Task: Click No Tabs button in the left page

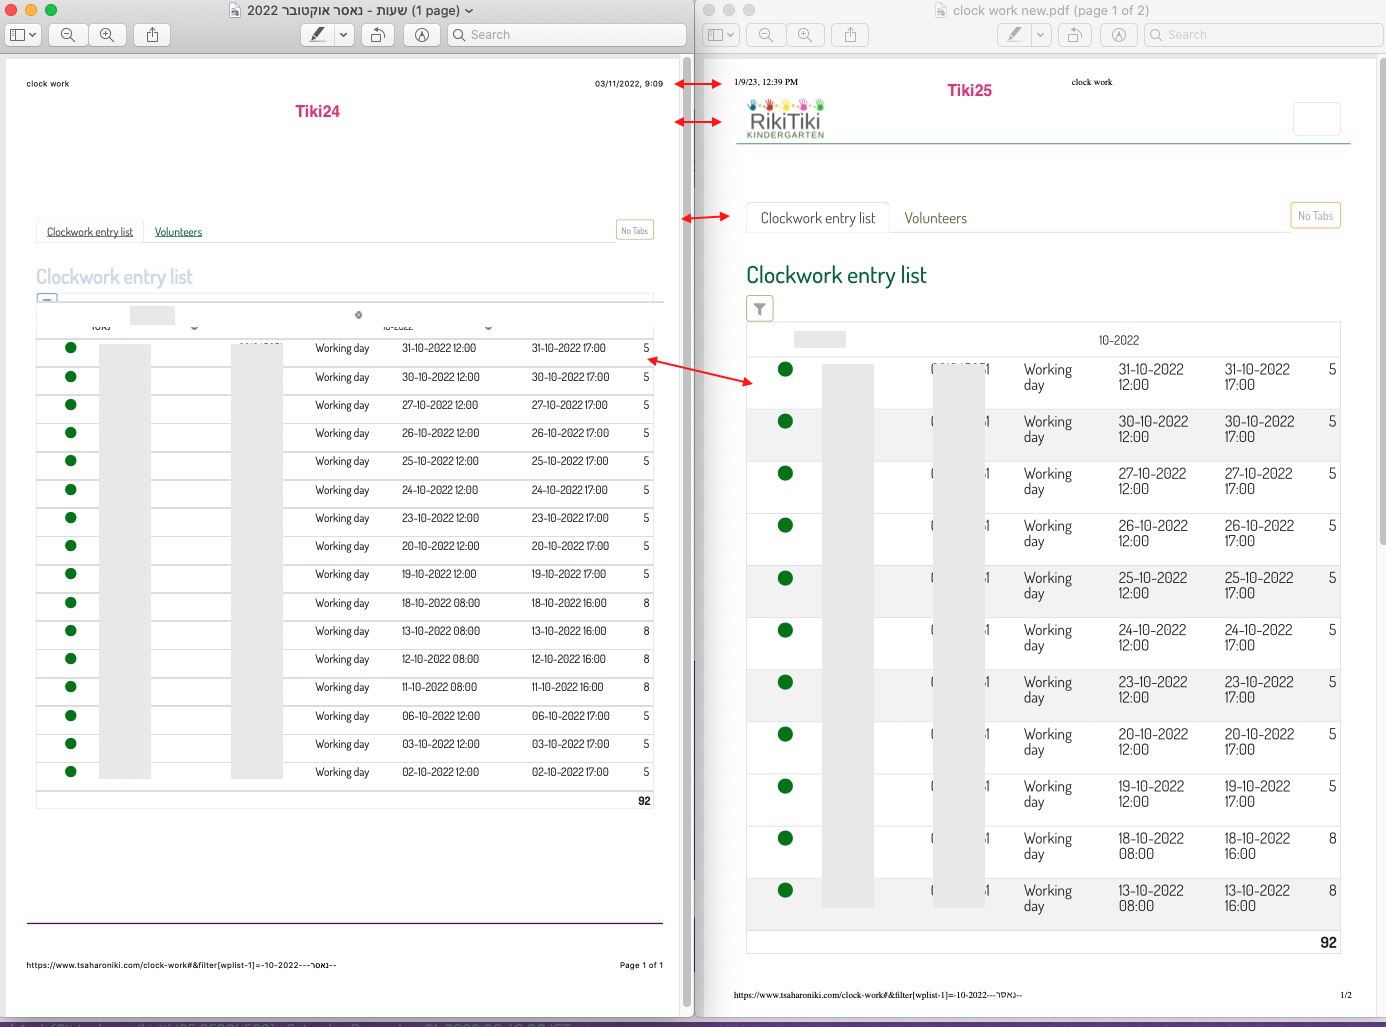Action: click(635, 231)
